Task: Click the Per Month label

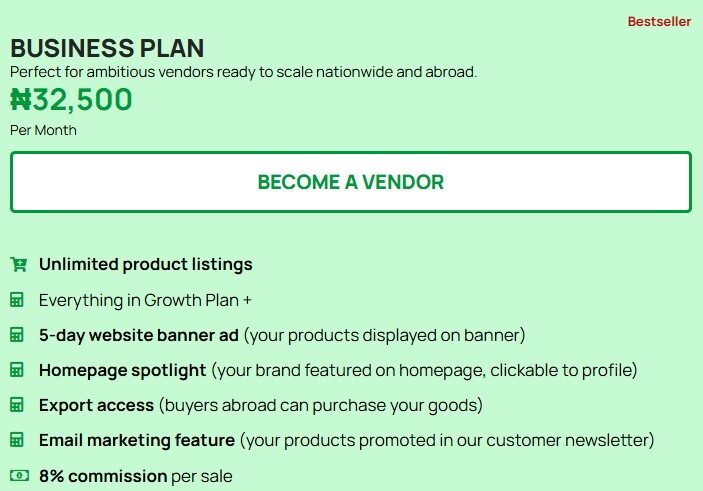Action: tap(43, 130)
